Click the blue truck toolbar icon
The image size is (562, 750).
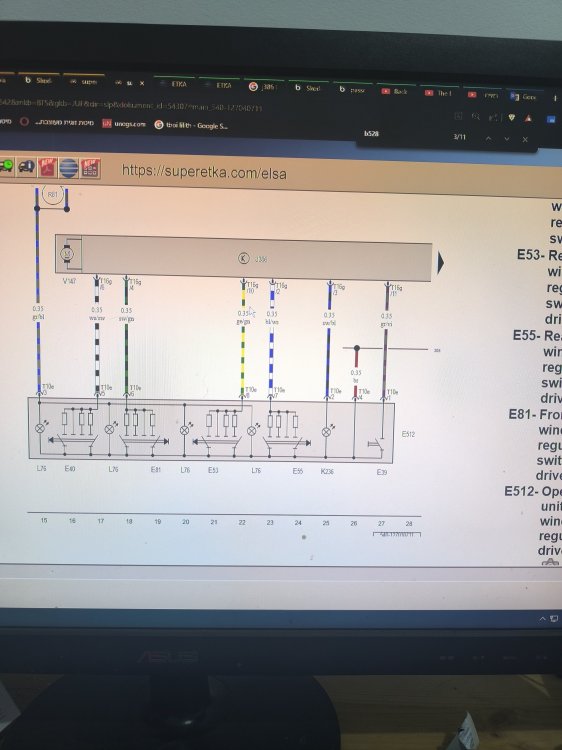(26, 166)
